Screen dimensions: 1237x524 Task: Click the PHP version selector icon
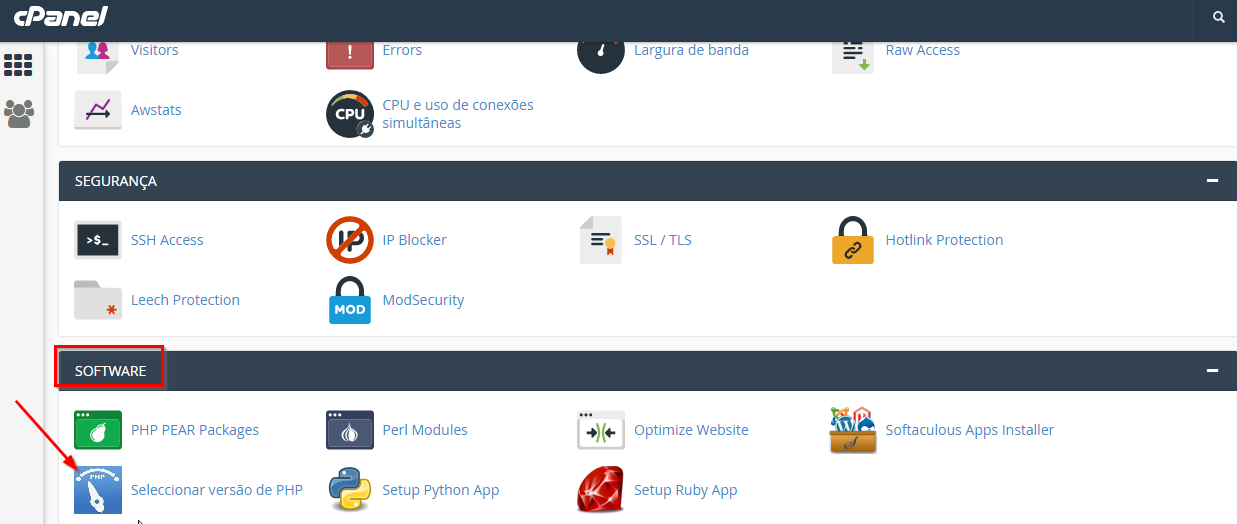coord(98,490)
